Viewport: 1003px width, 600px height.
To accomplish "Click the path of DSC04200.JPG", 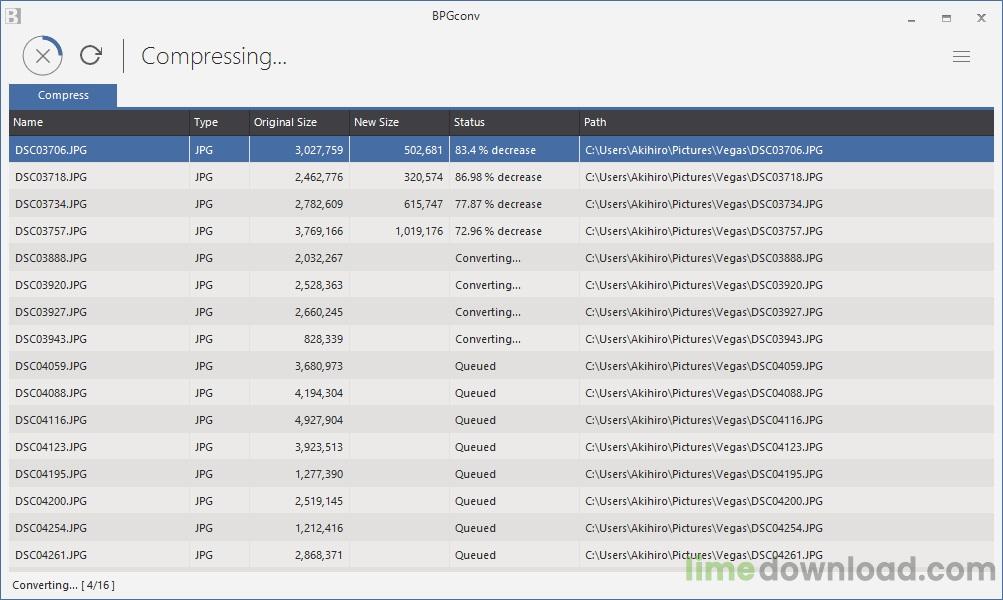I will (703, 501).
